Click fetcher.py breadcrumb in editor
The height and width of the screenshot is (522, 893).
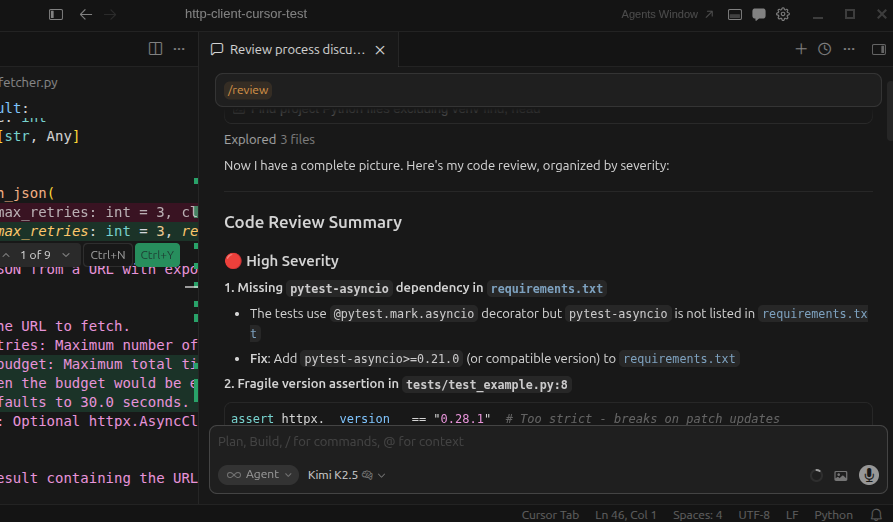pyautogui.click(x=29, y=83)
